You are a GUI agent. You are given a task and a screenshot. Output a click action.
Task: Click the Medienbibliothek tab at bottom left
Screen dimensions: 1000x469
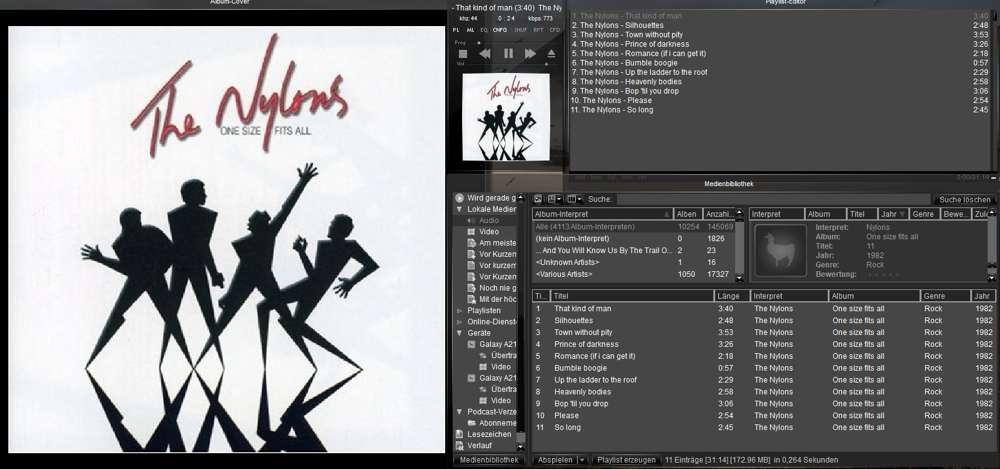pos(489,460)
